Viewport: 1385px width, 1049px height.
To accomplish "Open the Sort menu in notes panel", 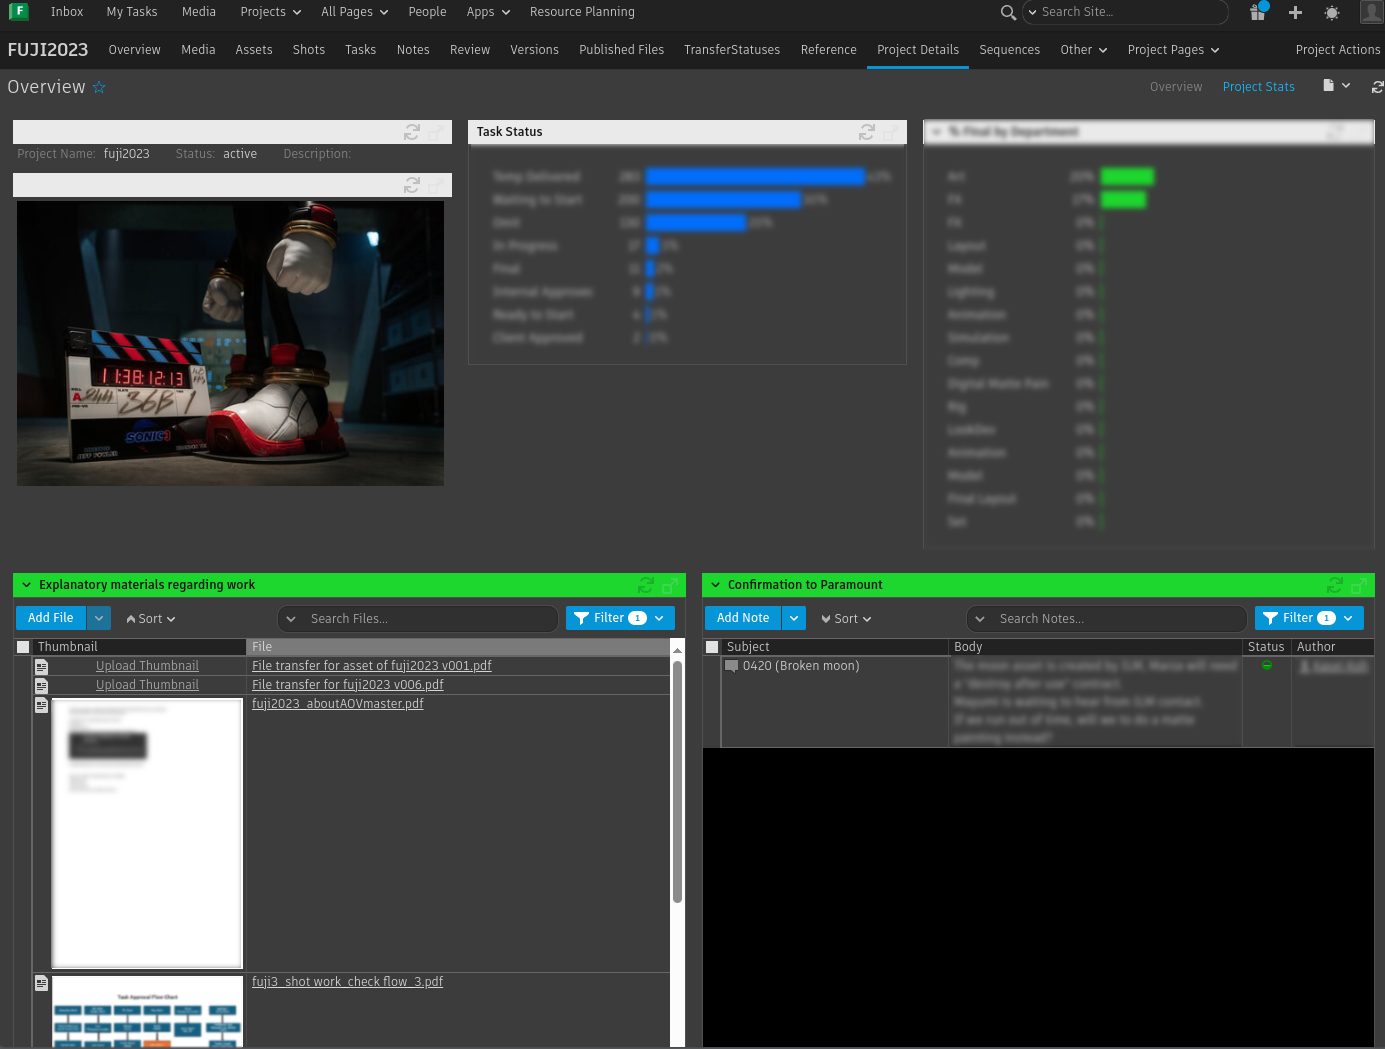I will click(846, 619).
